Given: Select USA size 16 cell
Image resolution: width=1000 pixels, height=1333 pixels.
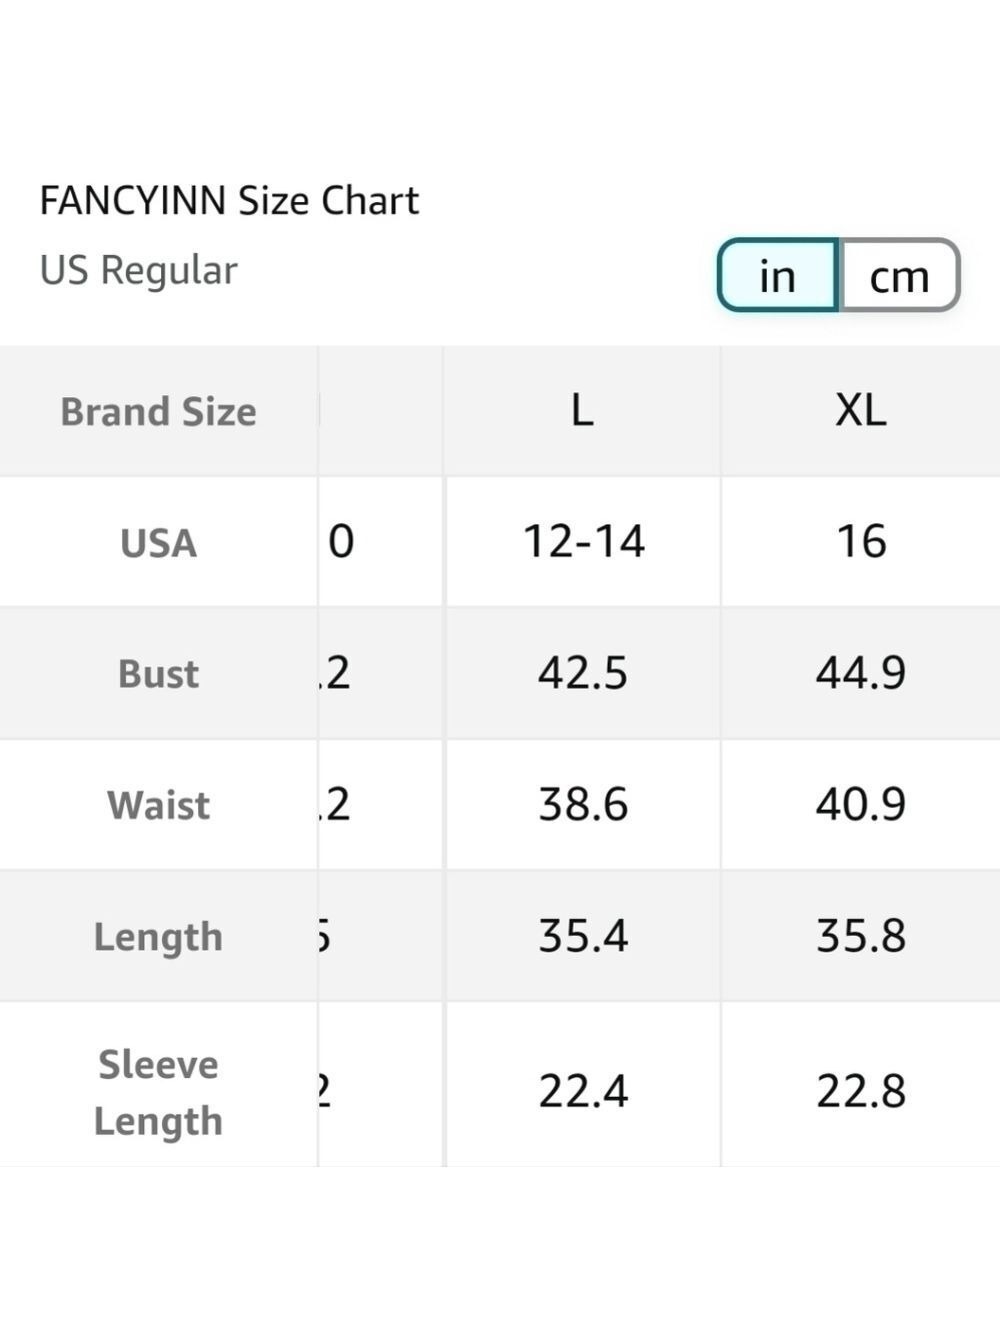Looking at the screenshot, I should point(861,541).
